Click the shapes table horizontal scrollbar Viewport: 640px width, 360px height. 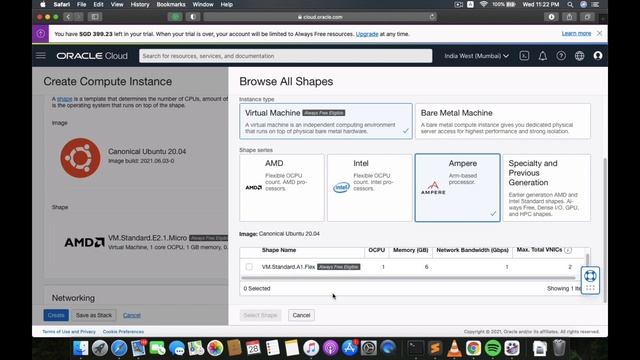408,278
